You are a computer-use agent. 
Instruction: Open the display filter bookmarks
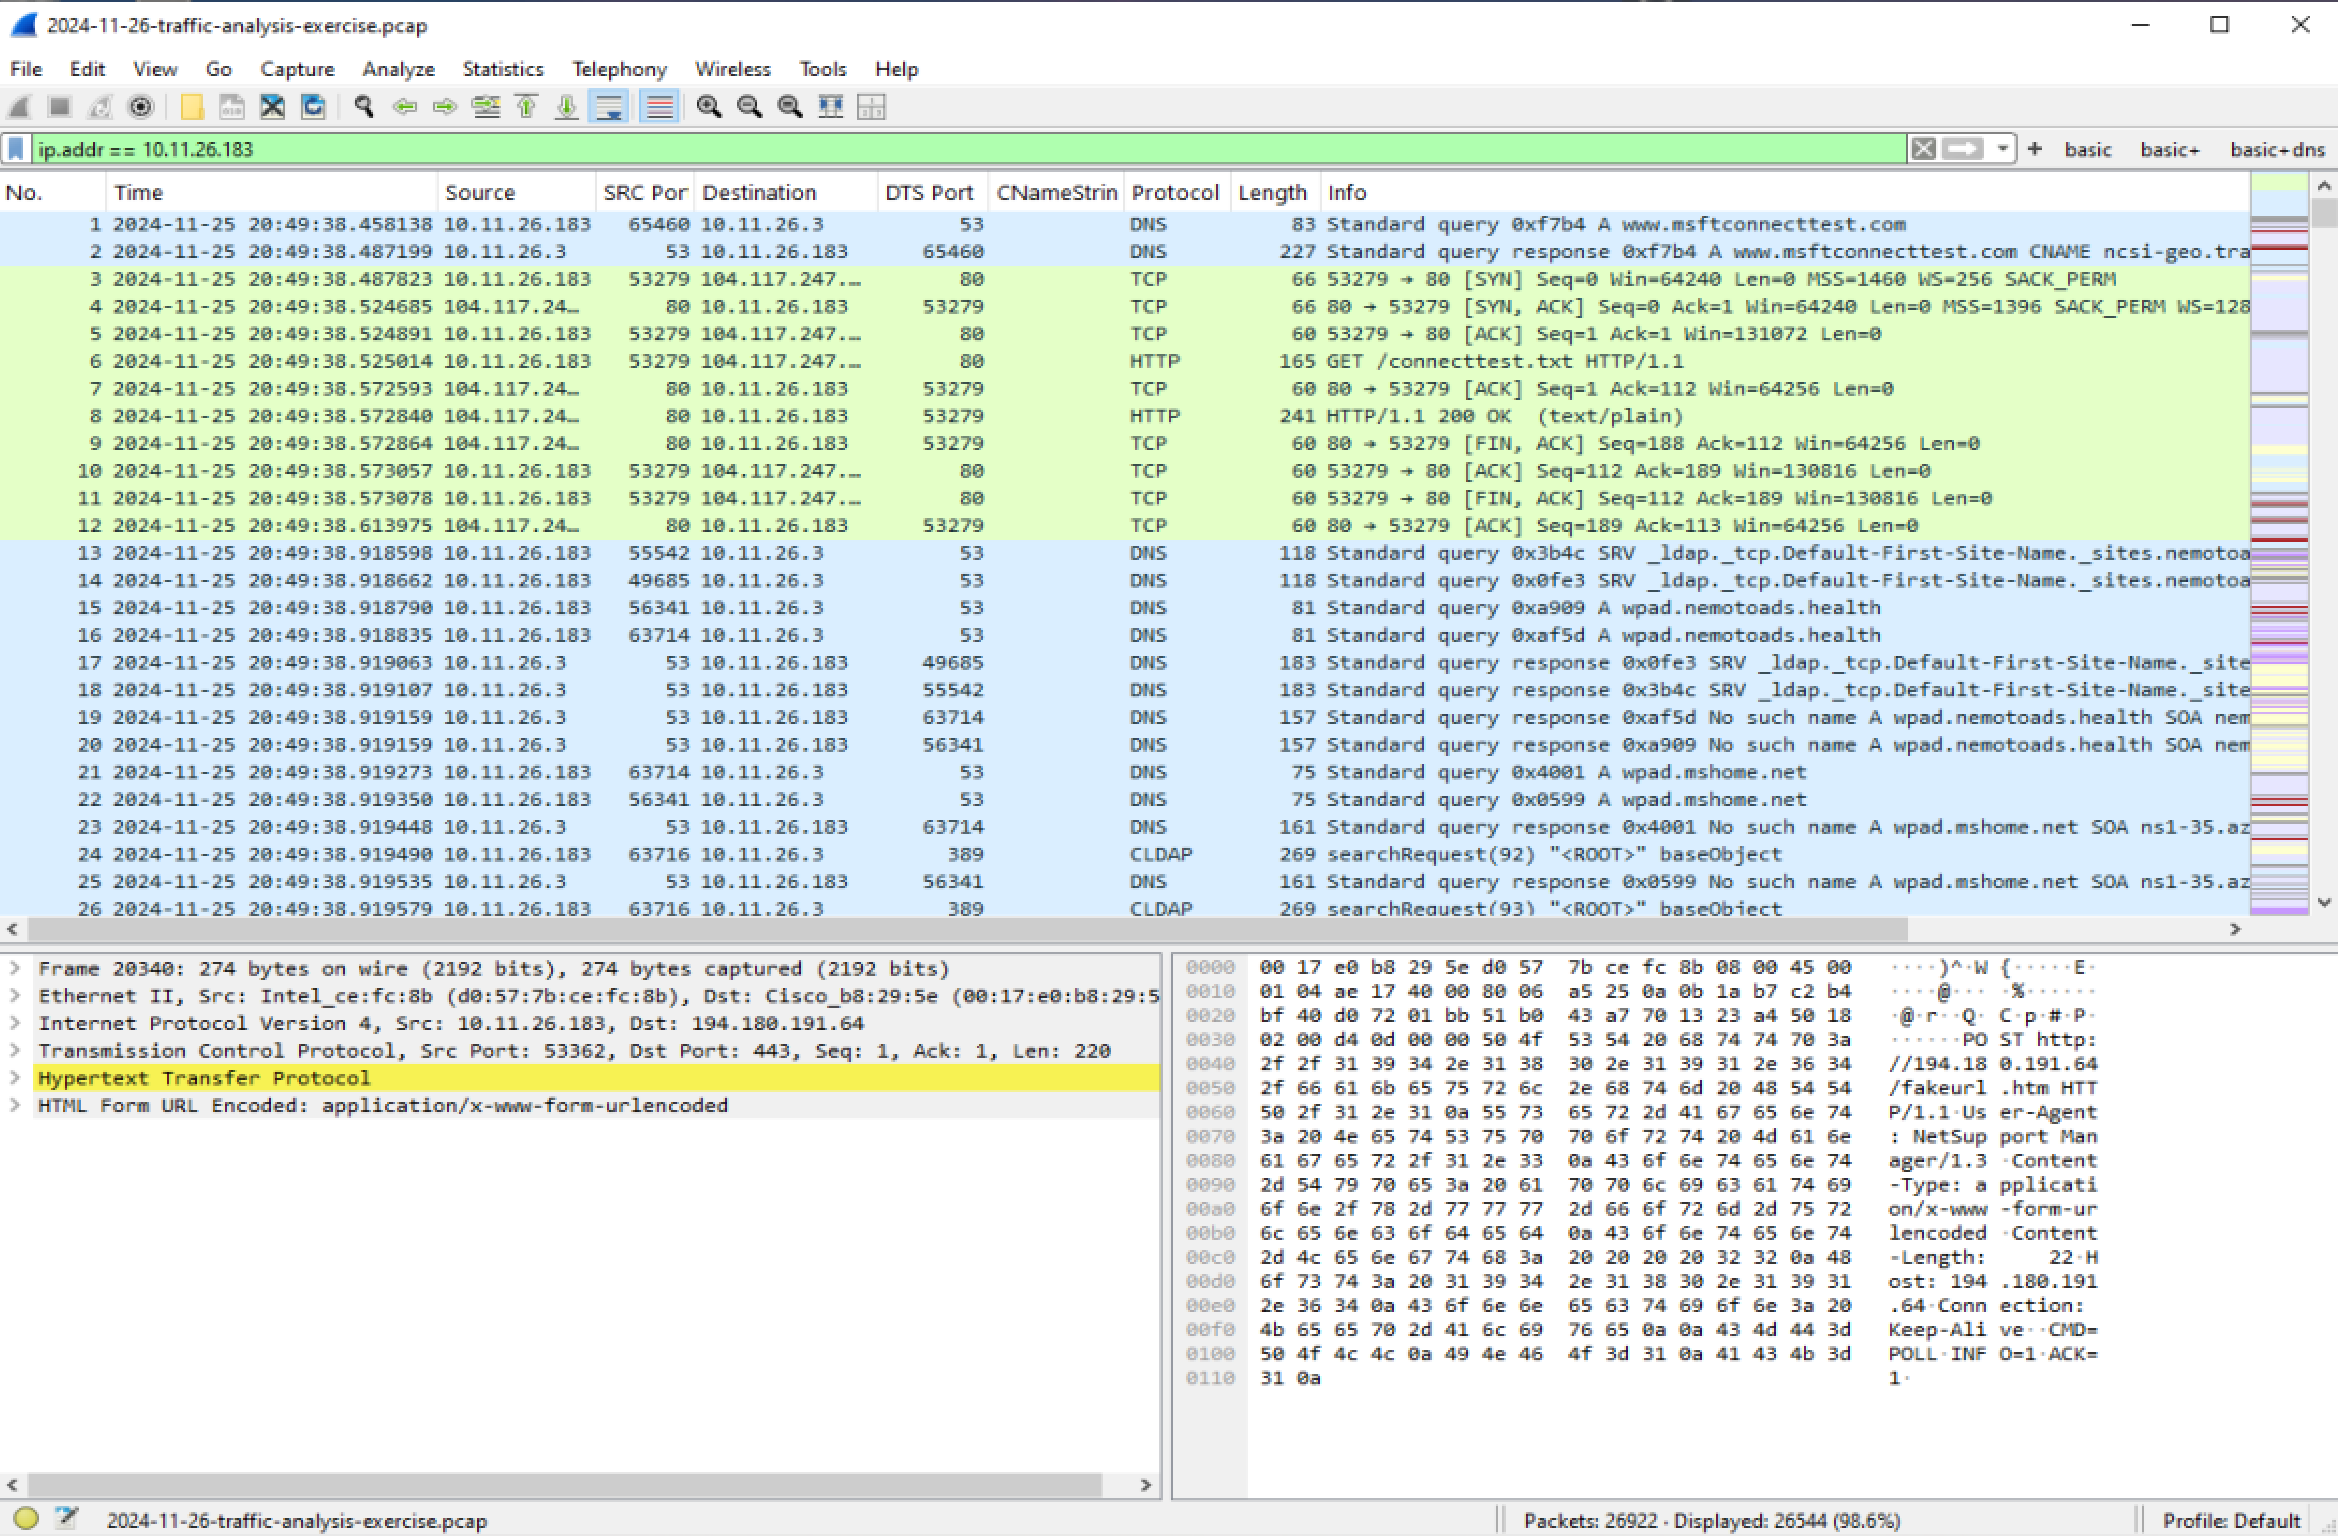click(16, 148)
